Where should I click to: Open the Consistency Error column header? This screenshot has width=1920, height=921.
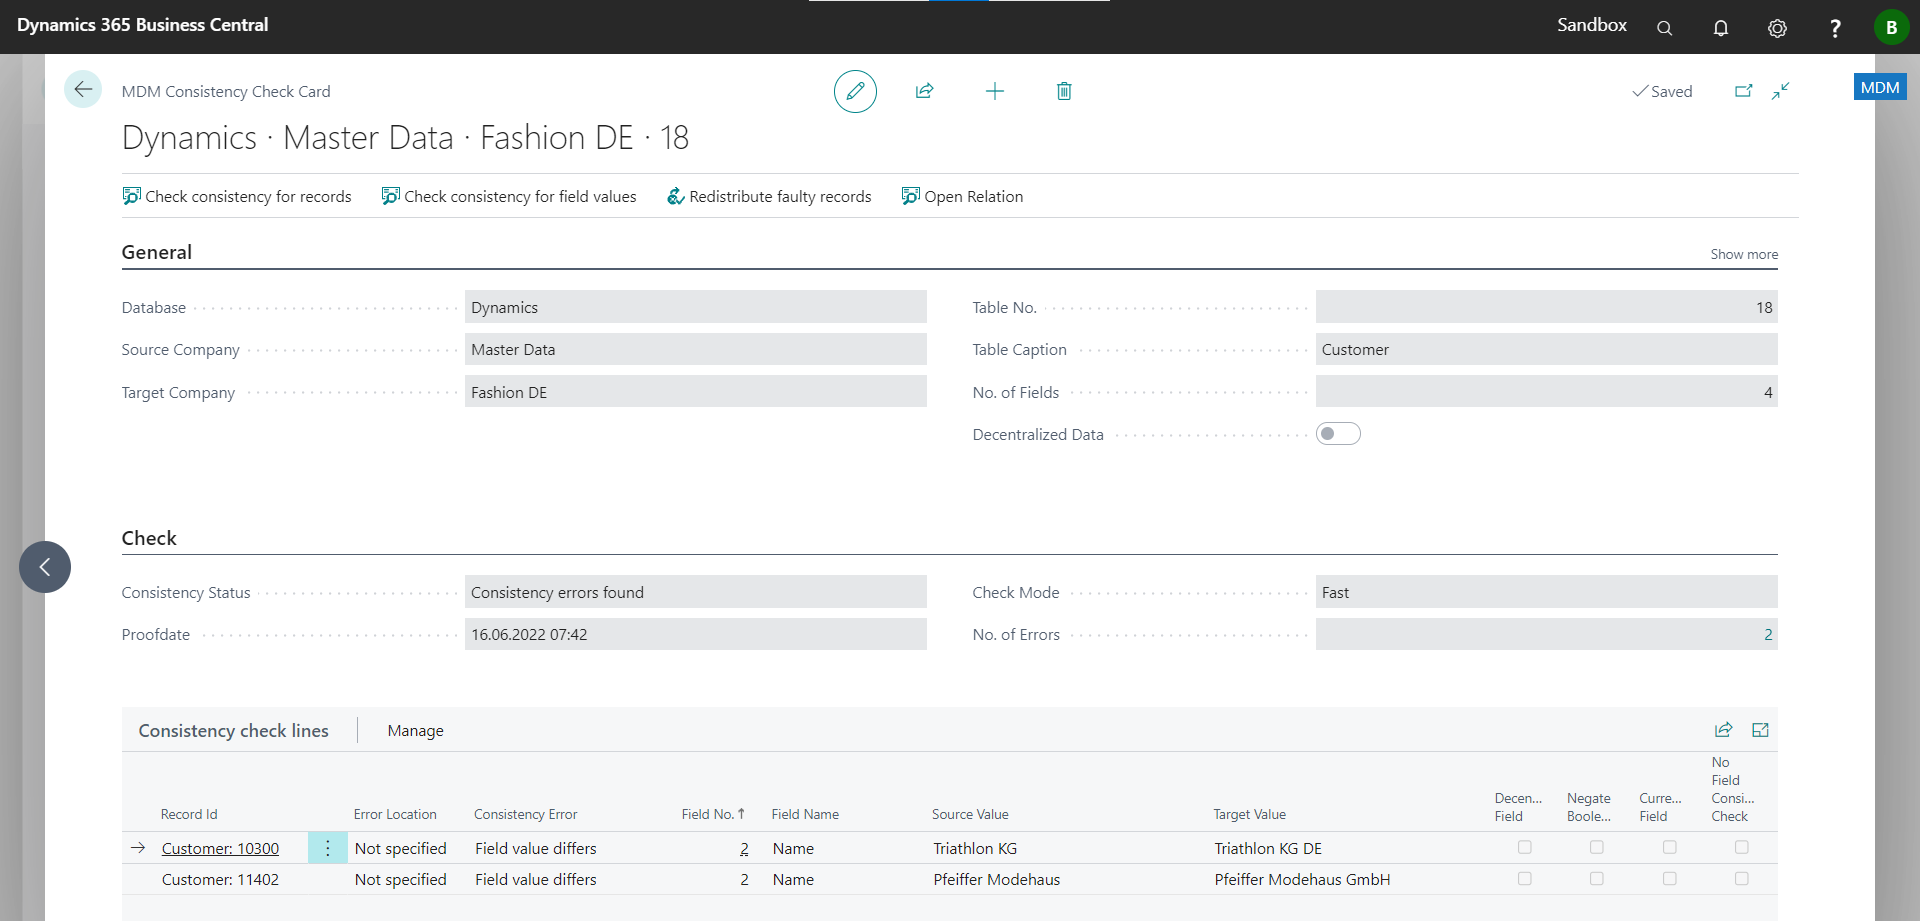[x=526, y=814]
